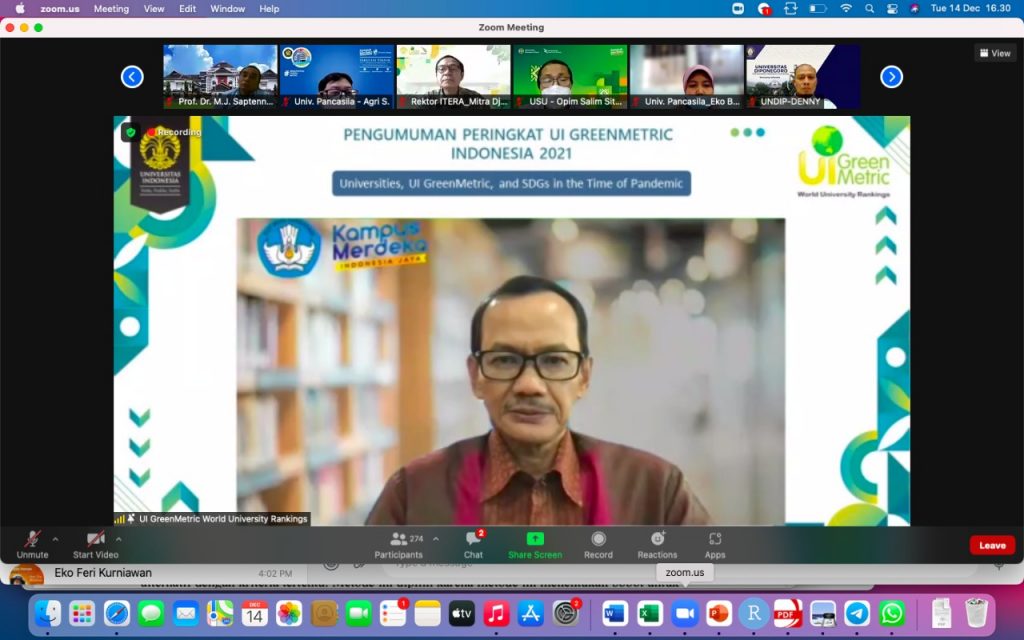Open PowerPoint from the Dock
Image resolution: width=1024 pixels, height=640 pixels.
coord(719,613)
